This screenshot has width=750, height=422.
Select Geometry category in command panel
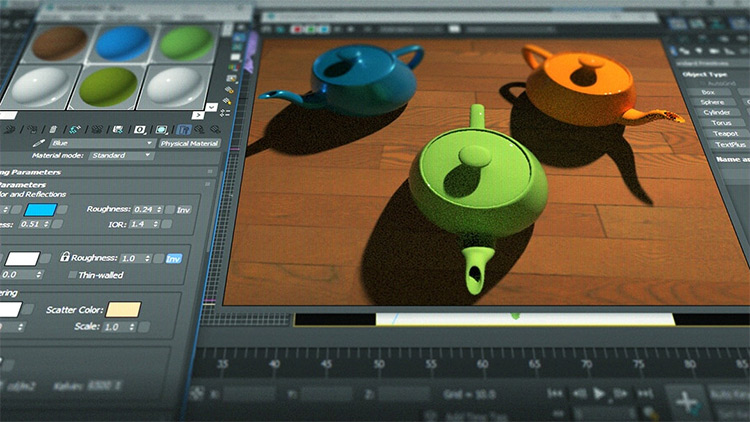(675, 50)
